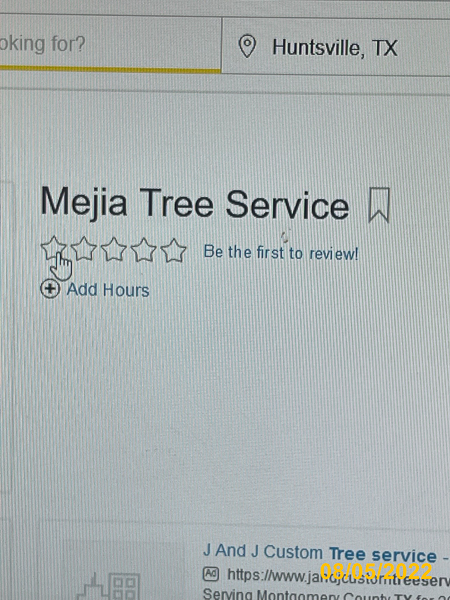Select the fourth rating star
The width and height of the screenshot is (450, 600).
(143, 250)
